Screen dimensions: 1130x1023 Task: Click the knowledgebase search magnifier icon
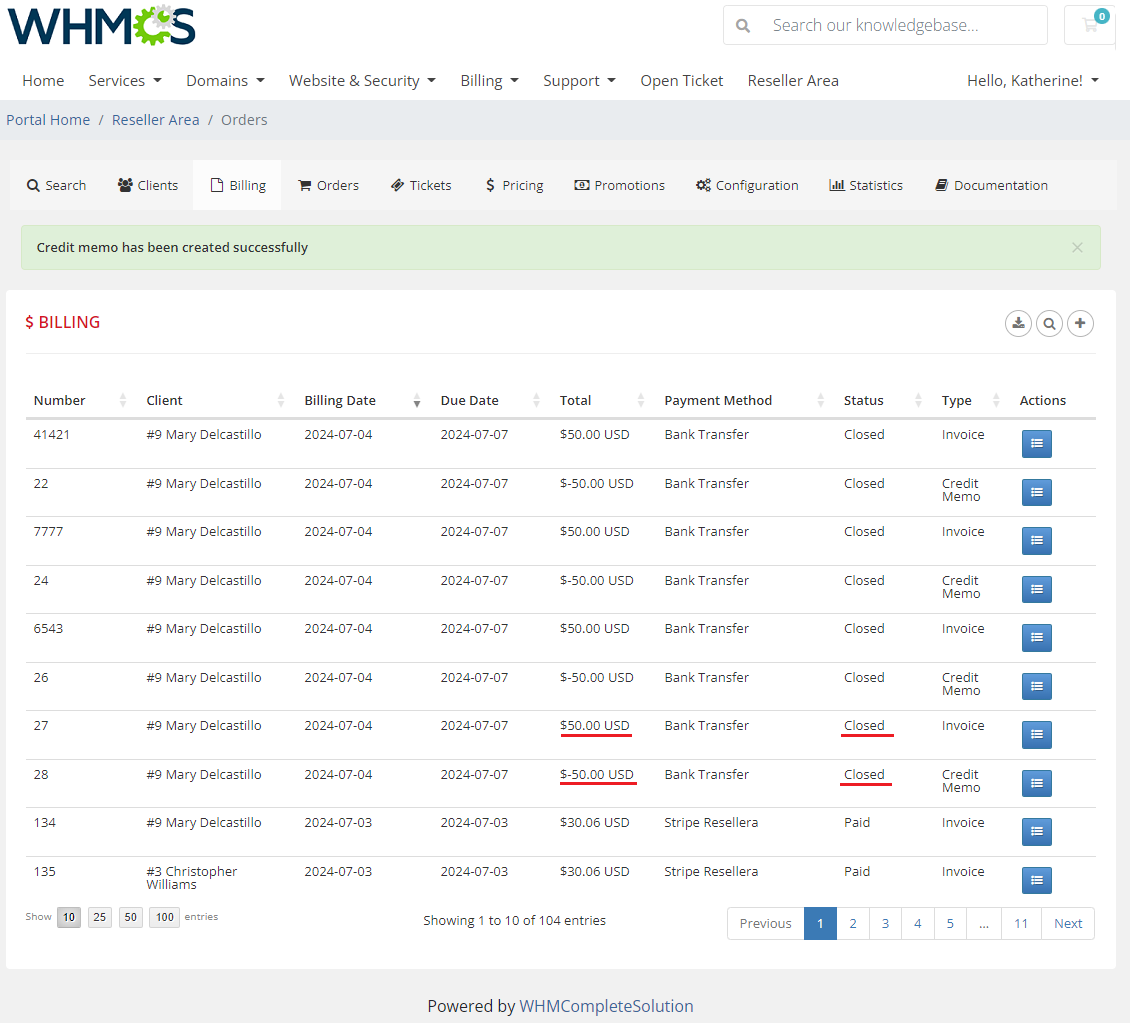click(743, 26)
